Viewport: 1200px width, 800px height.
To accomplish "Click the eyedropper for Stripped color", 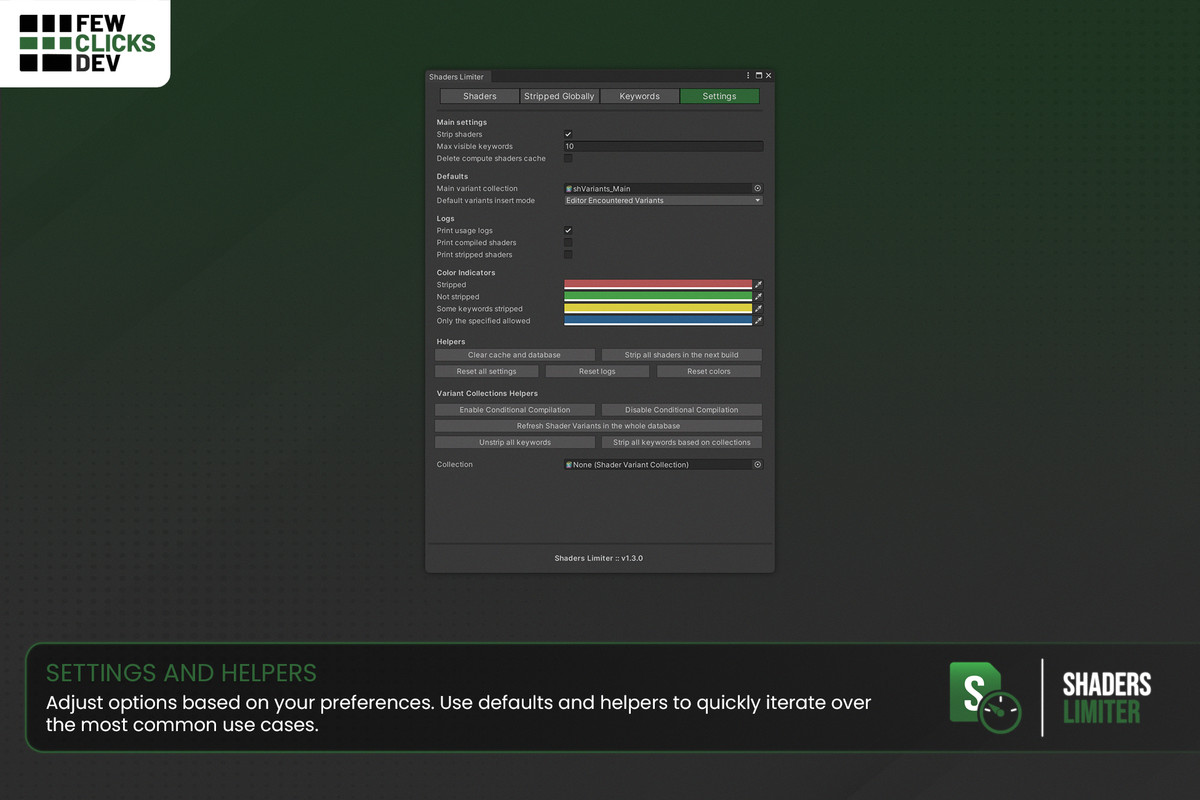I will click(x=758, y=285).
